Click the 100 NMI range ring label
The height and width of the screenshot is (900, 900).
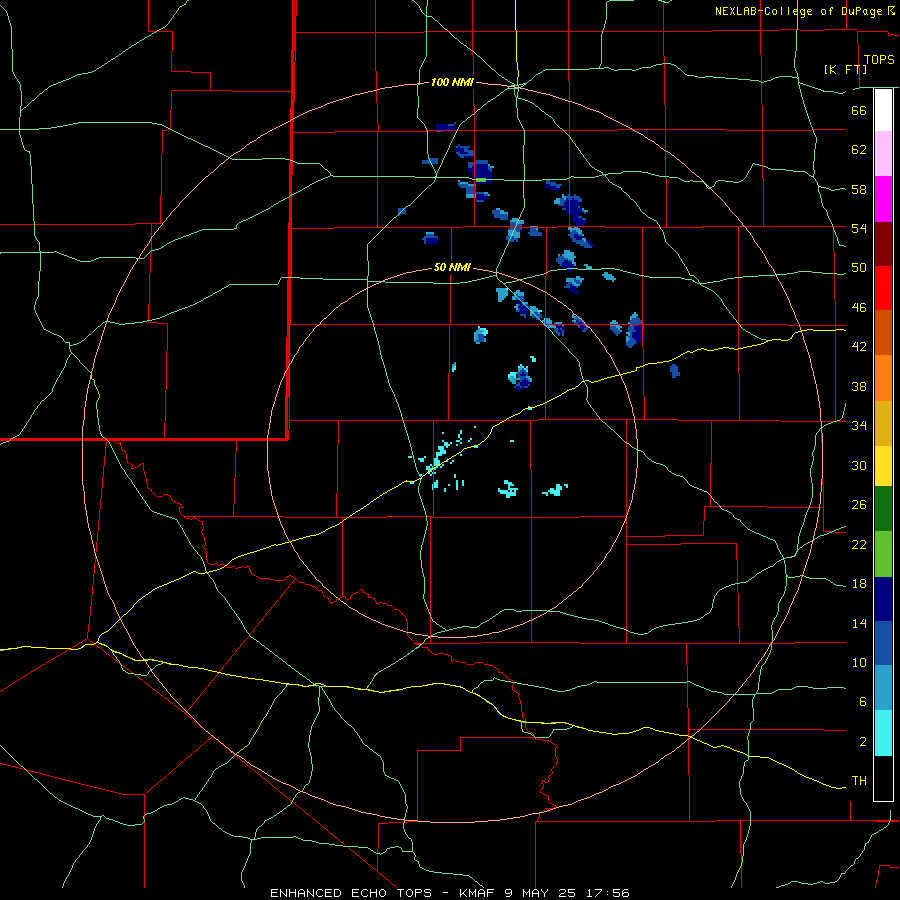click(x=452, y=83)
